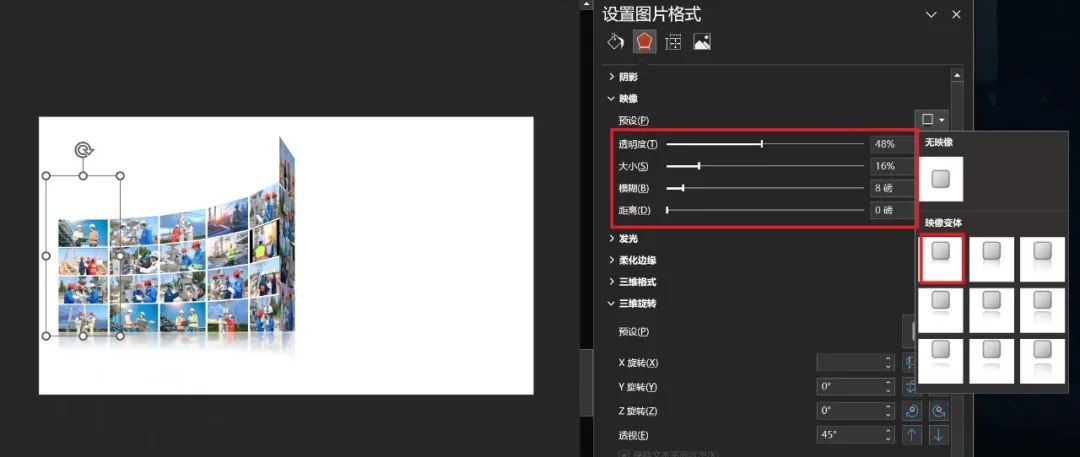The width and height of the screenshot is (1080, 457).
Task: Choose first reflection variation in row one
Action: point(941,259)
